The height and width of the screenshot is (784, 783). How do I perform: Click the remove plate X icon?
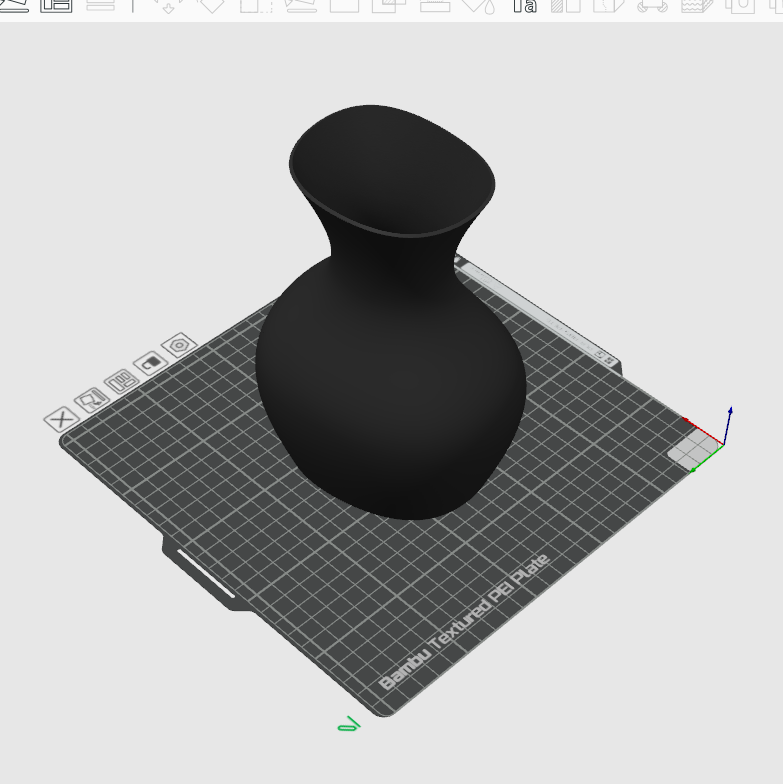pyautogui.click(x=61, y=419)
